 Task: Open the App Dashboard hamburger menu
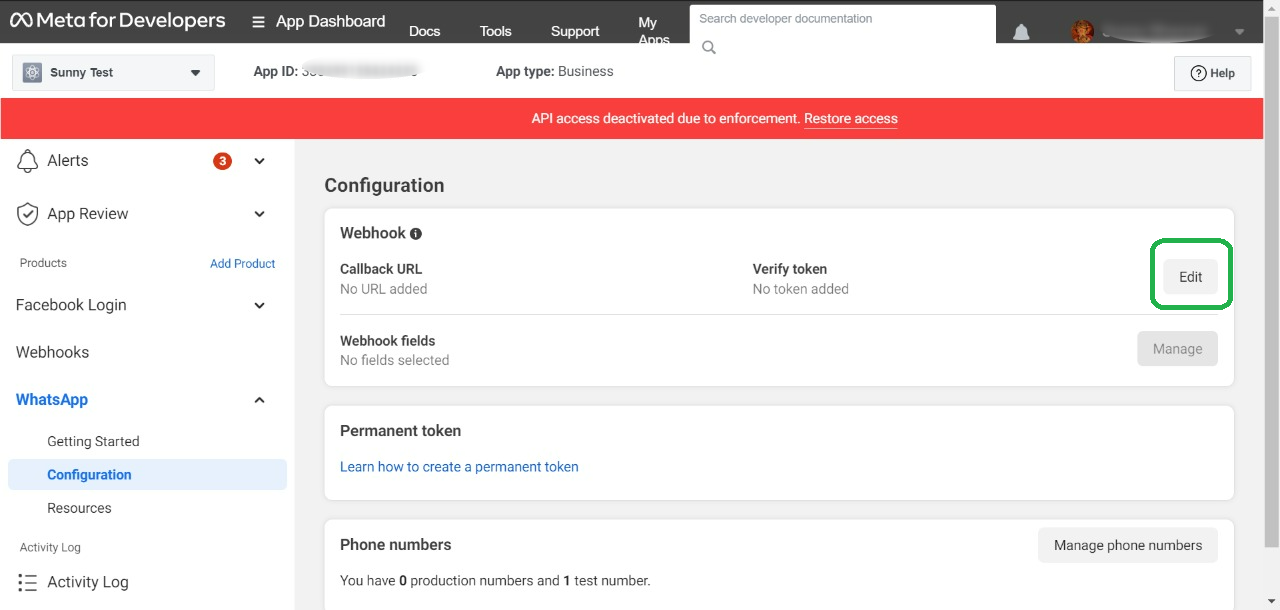258,22
